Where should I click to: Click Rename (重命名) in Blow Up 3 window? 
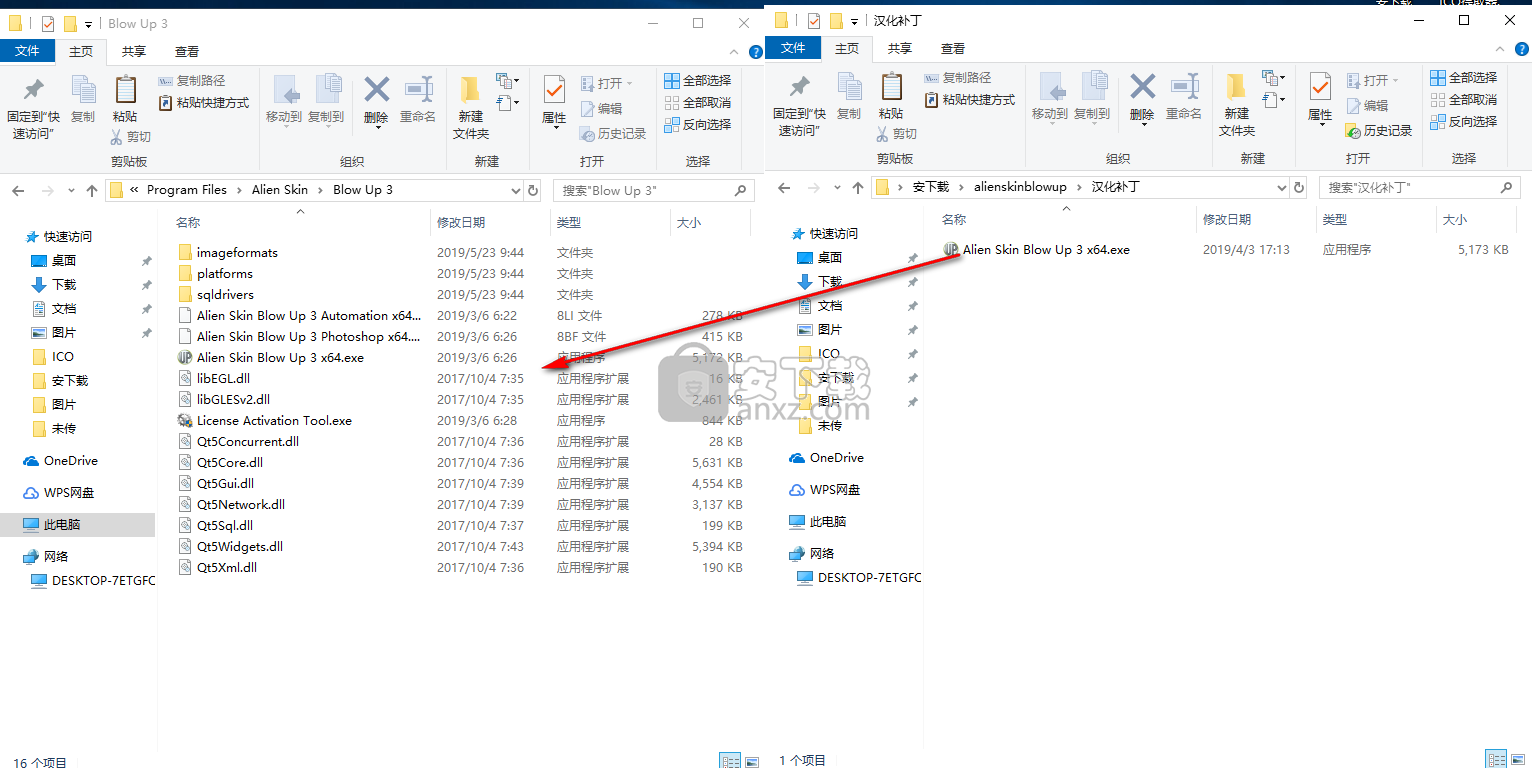coord(418,100)
